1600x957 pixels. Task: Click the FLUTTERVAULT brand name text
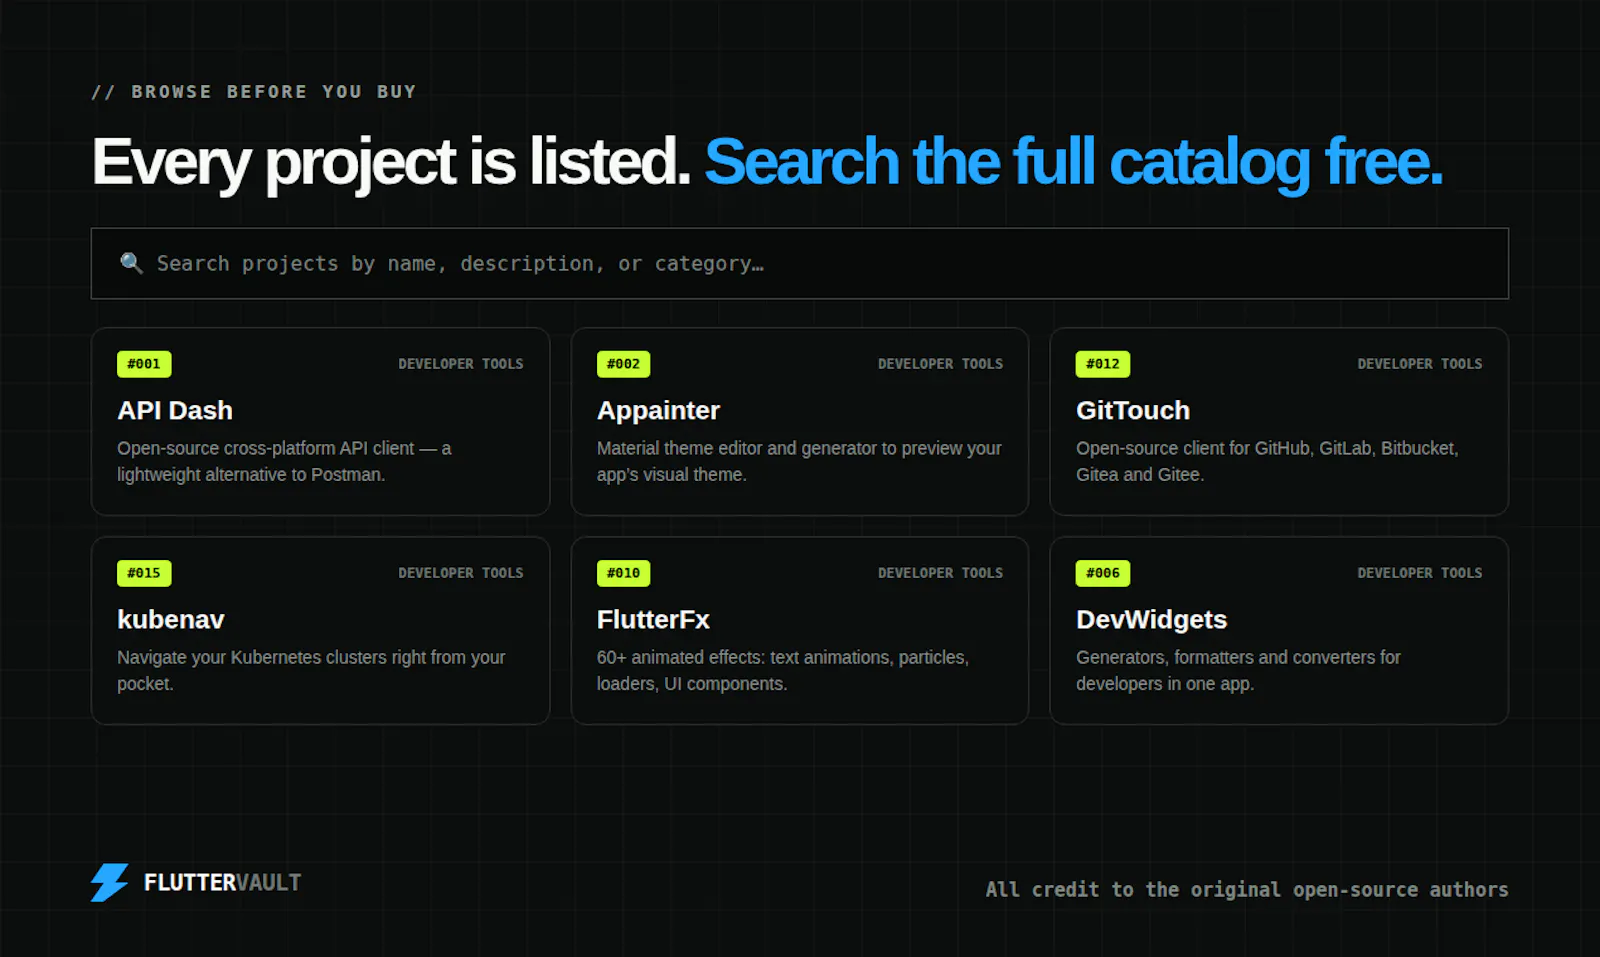pyautogui.click(x=222, y=882)
